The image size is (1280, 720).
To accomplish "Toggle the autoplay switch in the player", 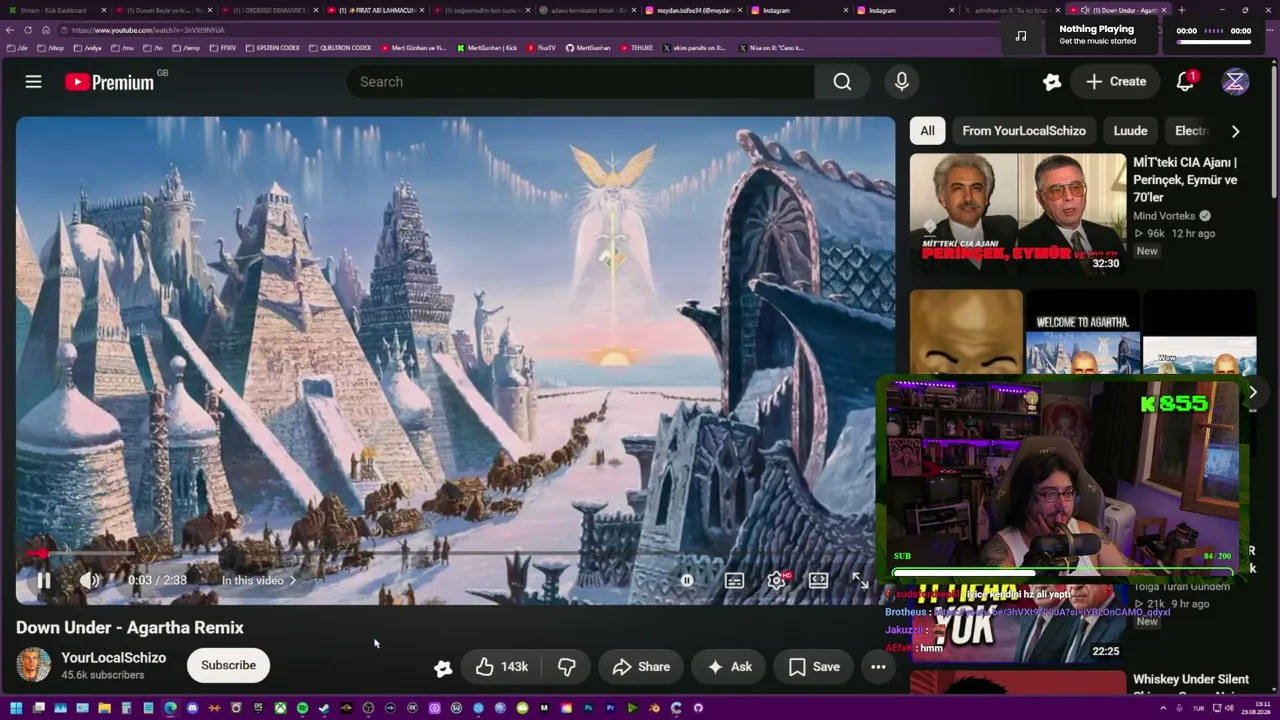I will pos(687,580).
